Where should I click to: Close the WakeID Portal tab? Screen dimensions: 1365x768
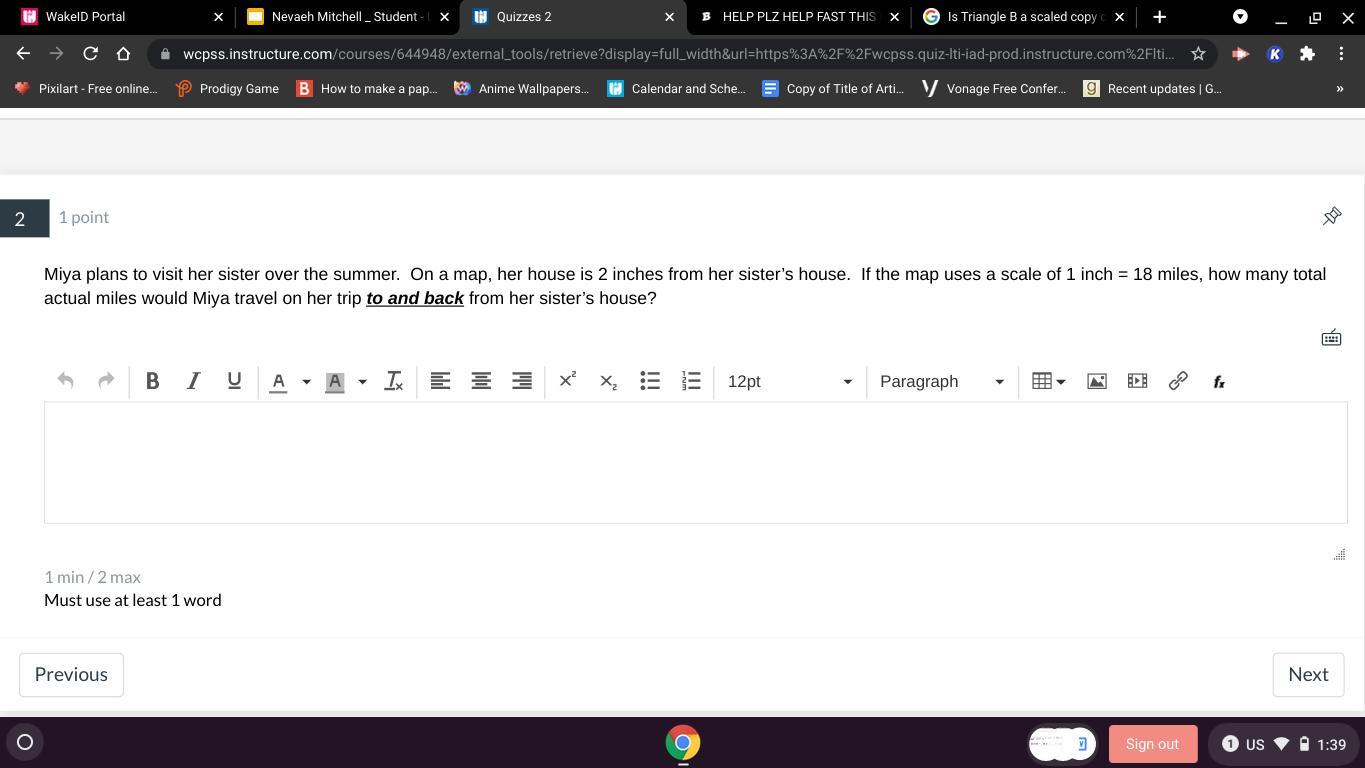219,17
